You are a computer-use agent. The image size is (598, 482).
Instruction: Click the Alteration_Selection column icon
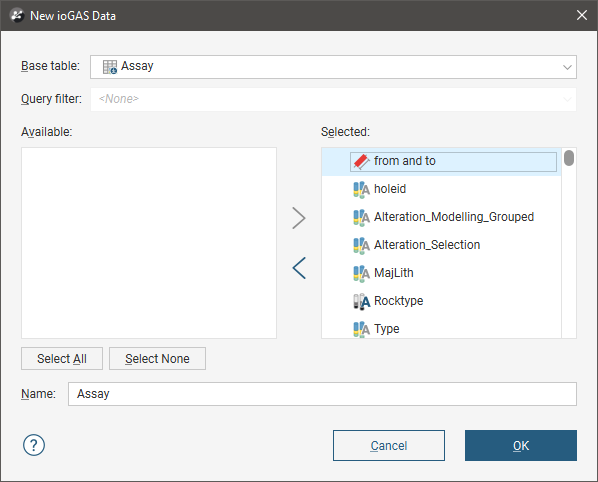click(x=361, y=245)
